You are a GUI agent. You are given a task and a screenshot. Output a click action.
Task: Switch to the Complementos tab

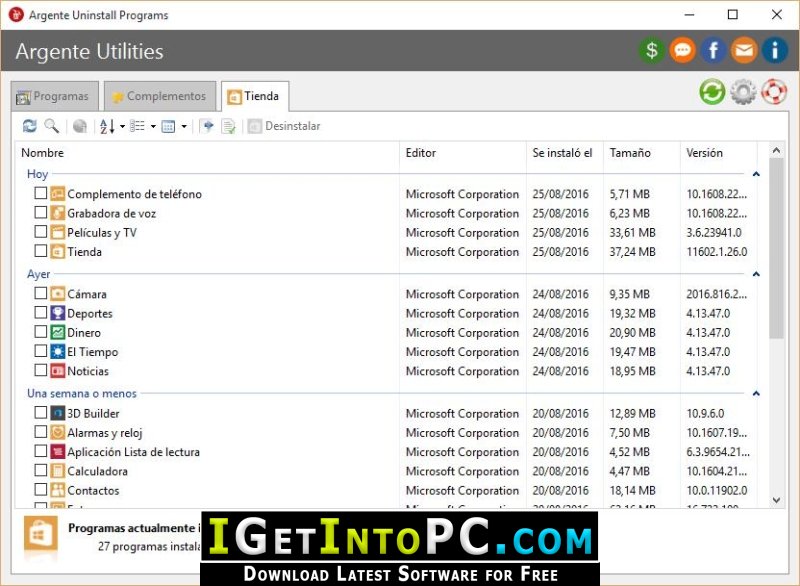point(160,96)
